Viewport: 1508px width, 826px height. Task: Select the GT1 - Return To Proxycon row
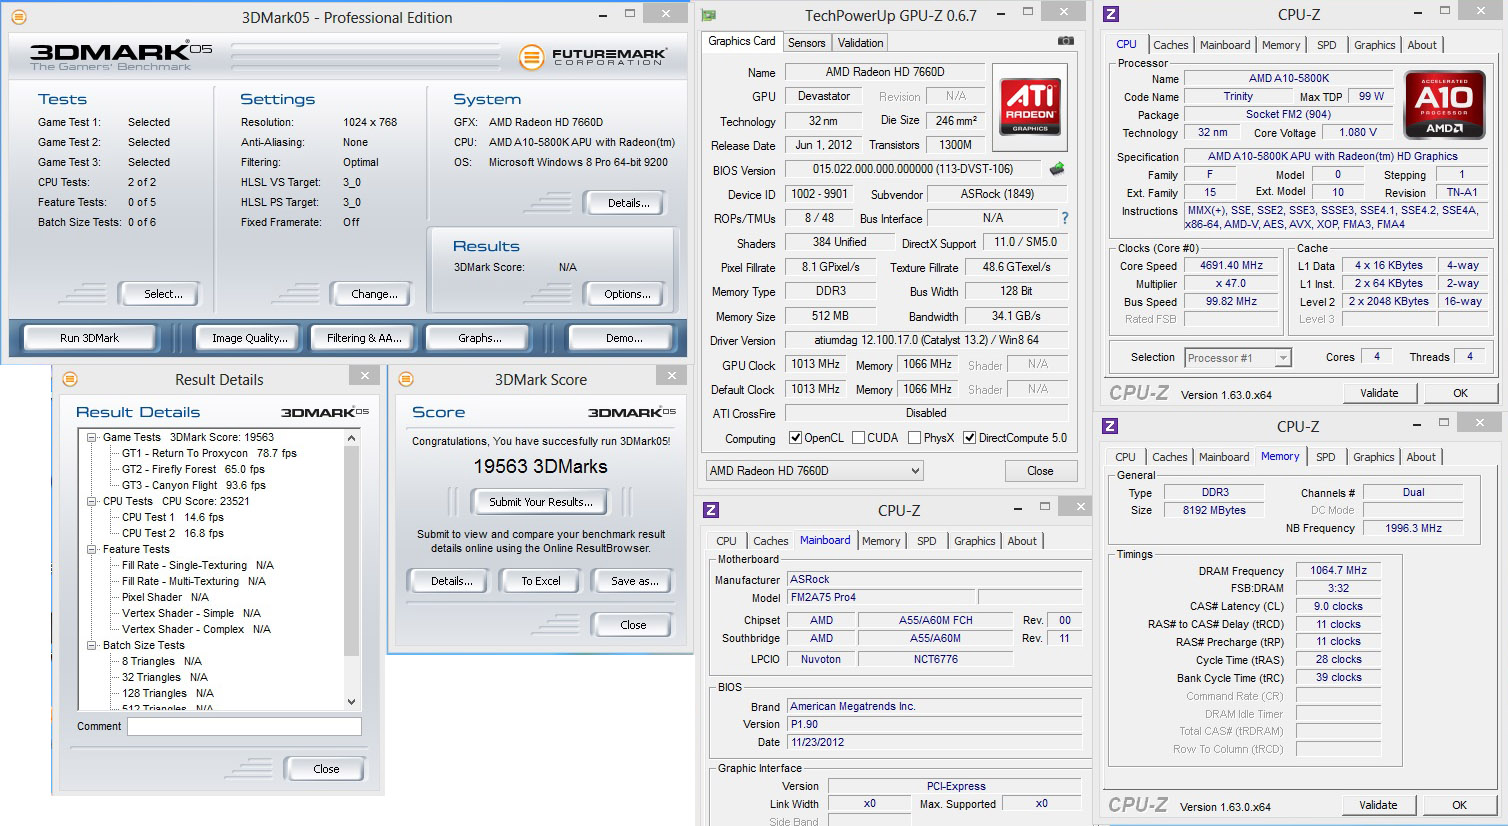pos(209,453)
